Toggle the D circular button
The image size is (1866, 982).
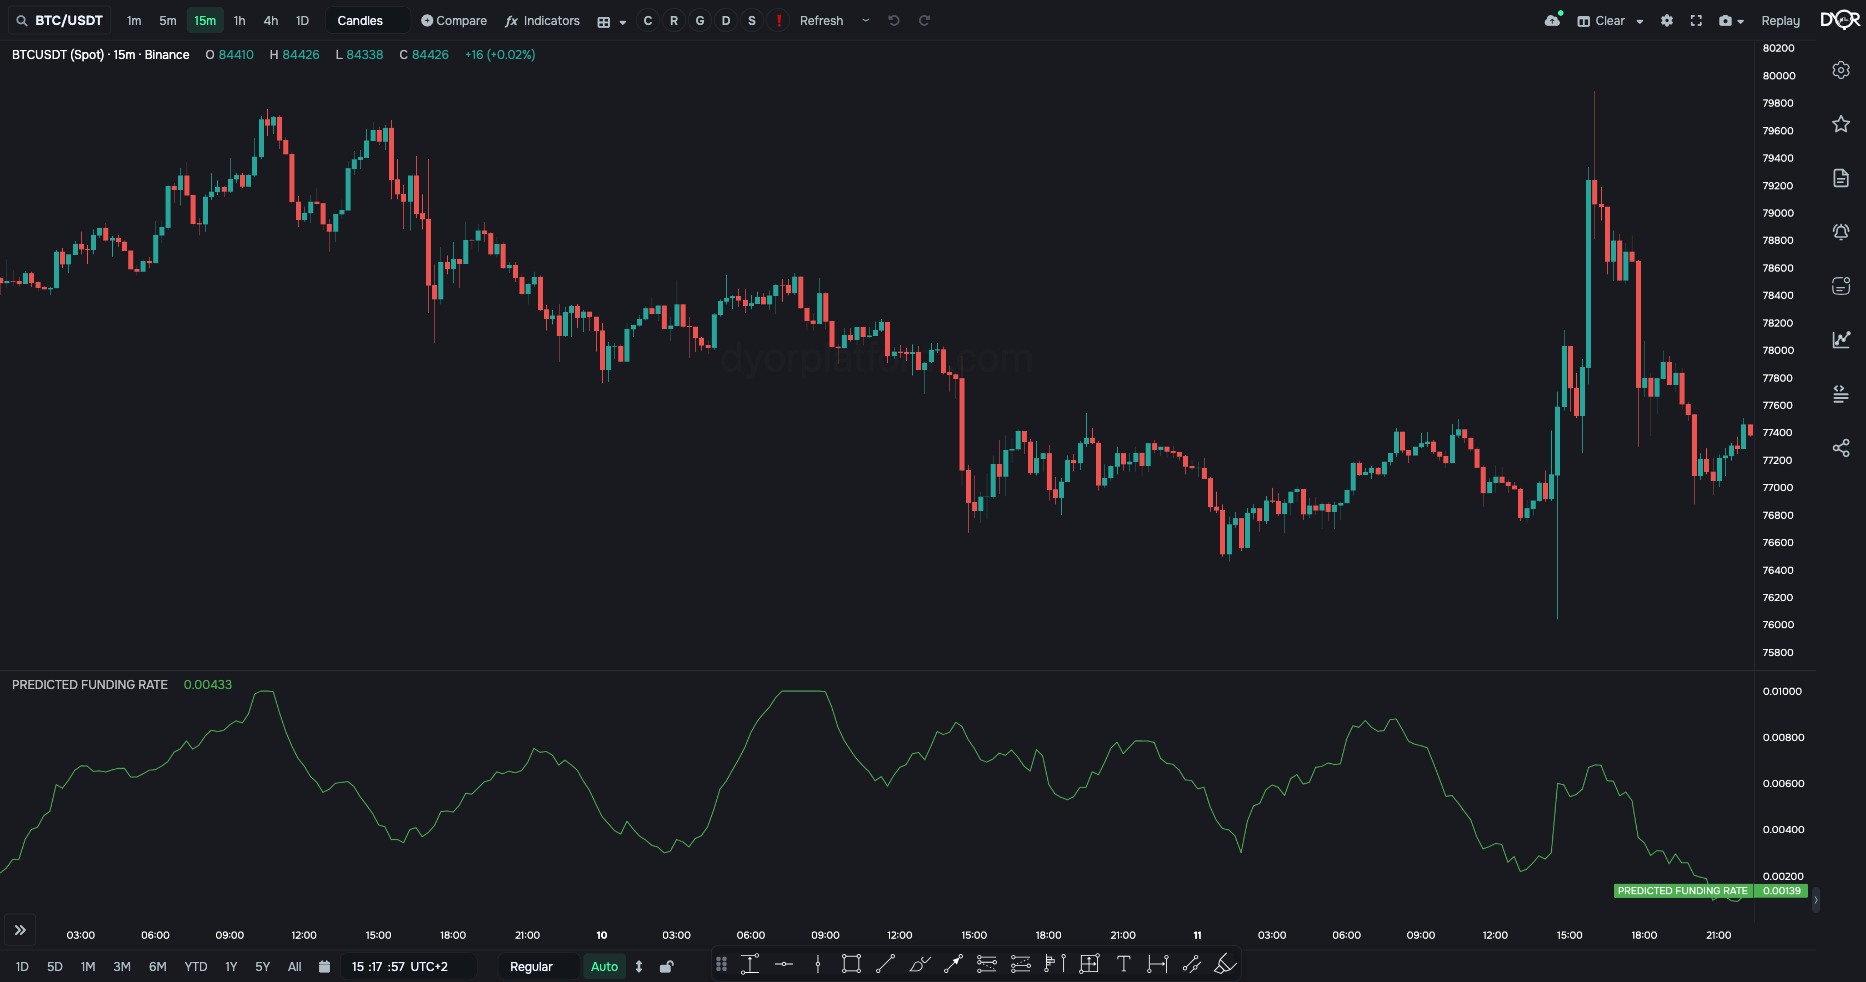tap(726, 21)
